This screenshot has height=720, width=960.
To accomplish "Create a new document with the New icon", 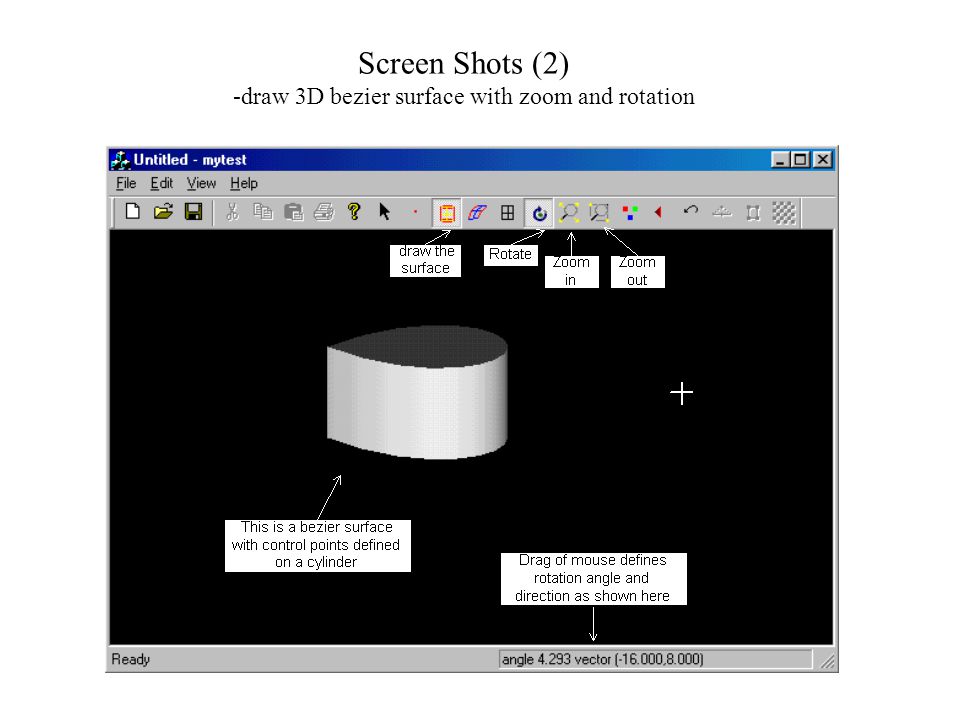I will [132, 212].
